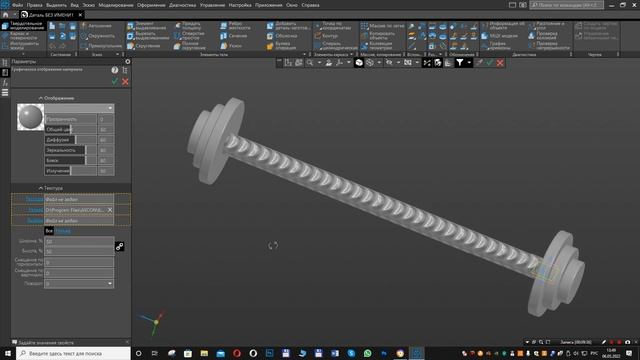
Task: Open dropdown arrow next to filter funnel
Action: click(x=469, y=63)
